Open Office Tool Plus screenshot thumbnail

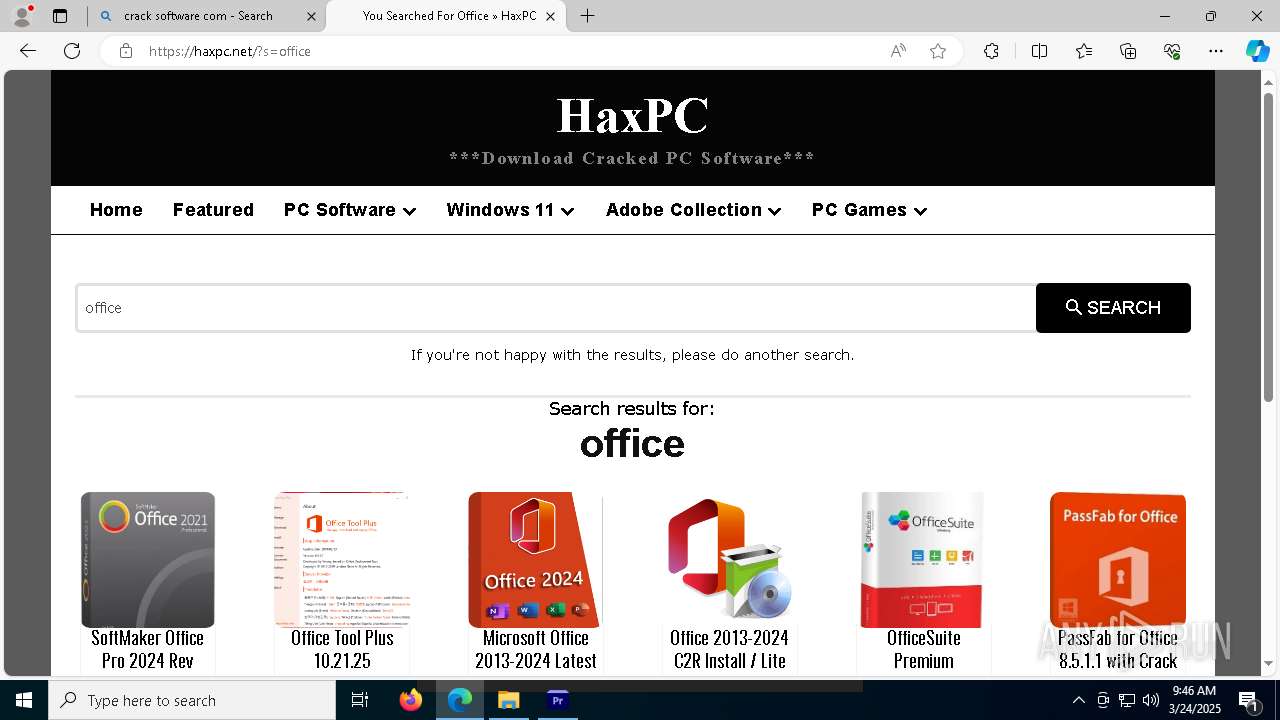pos(342,560)
